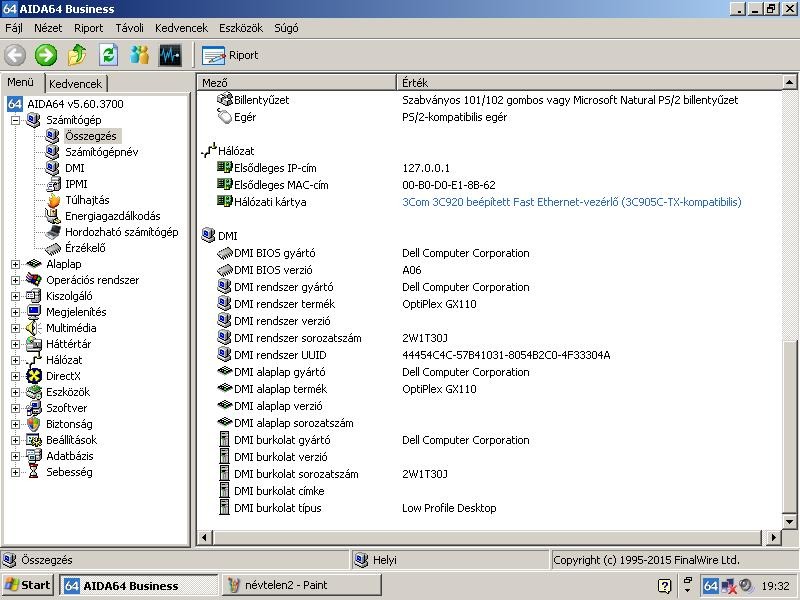Click the Alaplap motherboard icon
Screen dimensions: 800x600
34,264
